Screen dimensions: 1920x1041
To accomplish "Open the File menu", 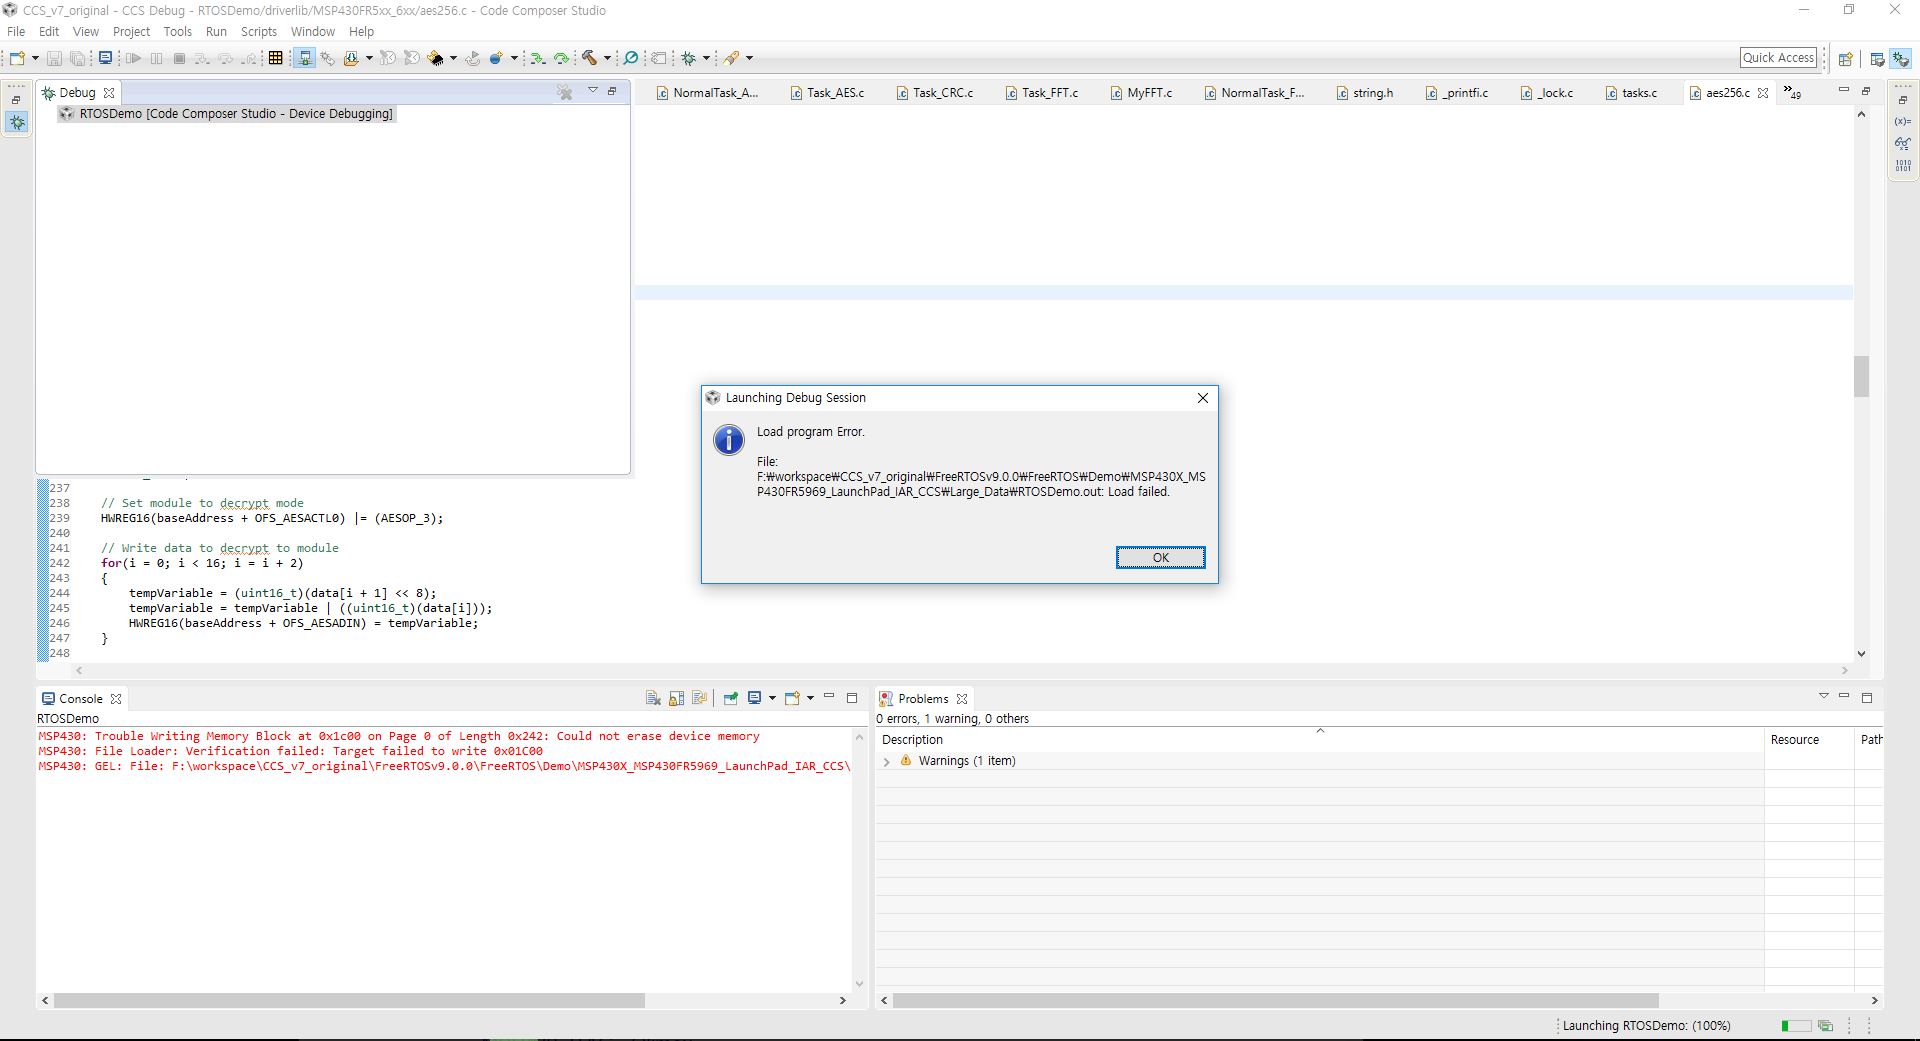I will (16, 31).
